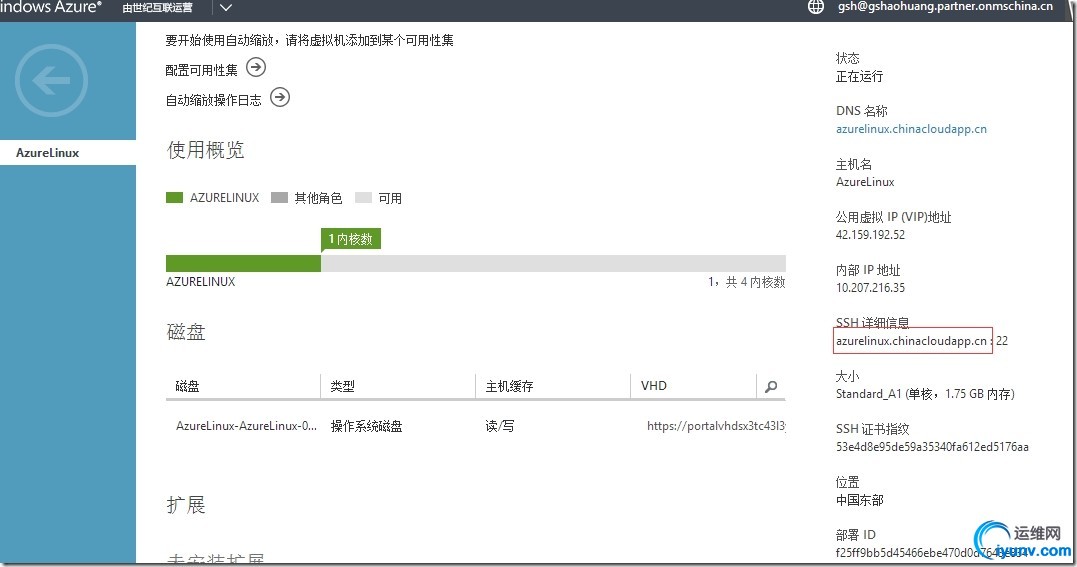This screenshot has width=1077, height=567.
Task: Click the green AZURELINUX usage bar
Action: point(243,263)
